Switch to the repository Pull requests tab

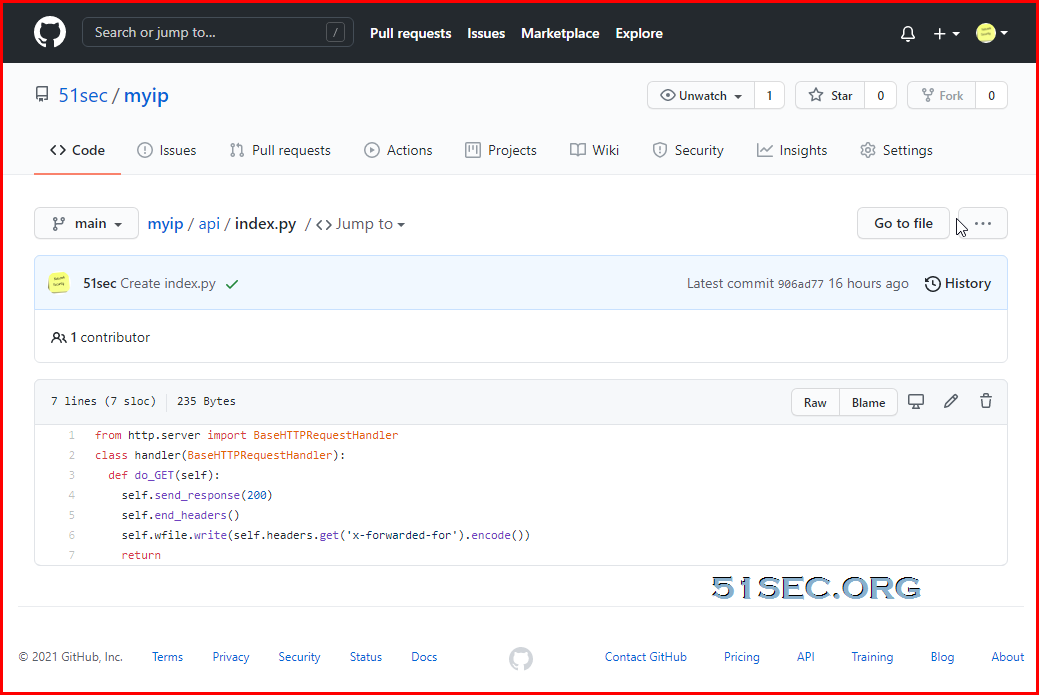280,150
